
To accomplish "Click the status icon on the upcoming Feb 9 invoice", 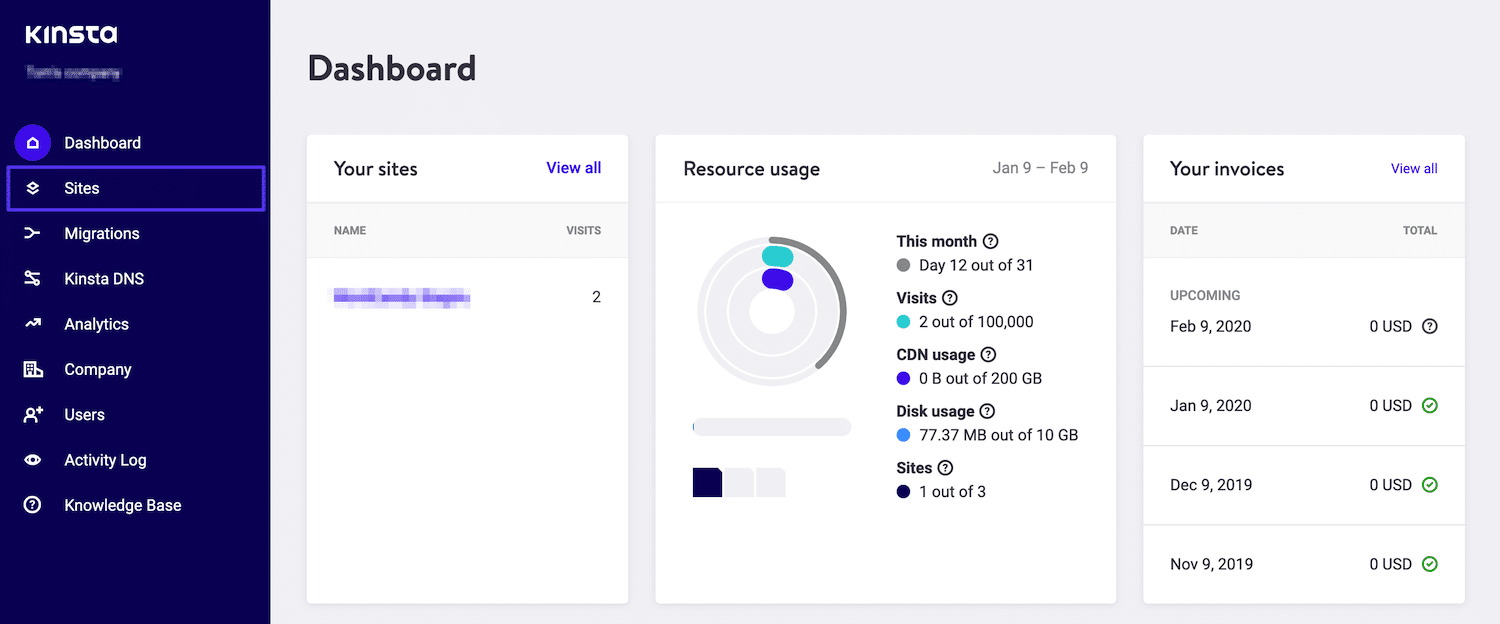I will click(x=1430, y=325).
